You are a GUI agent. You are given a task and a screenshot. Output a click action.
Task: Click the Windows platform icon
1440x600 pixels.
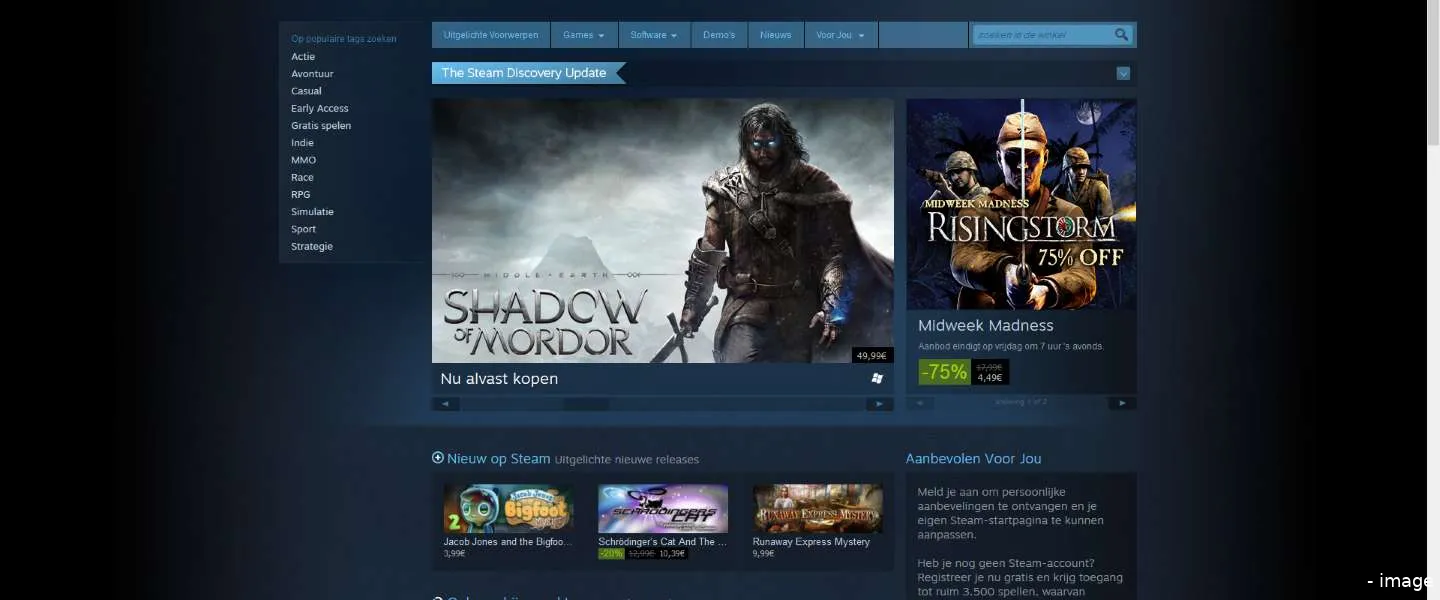877,379
